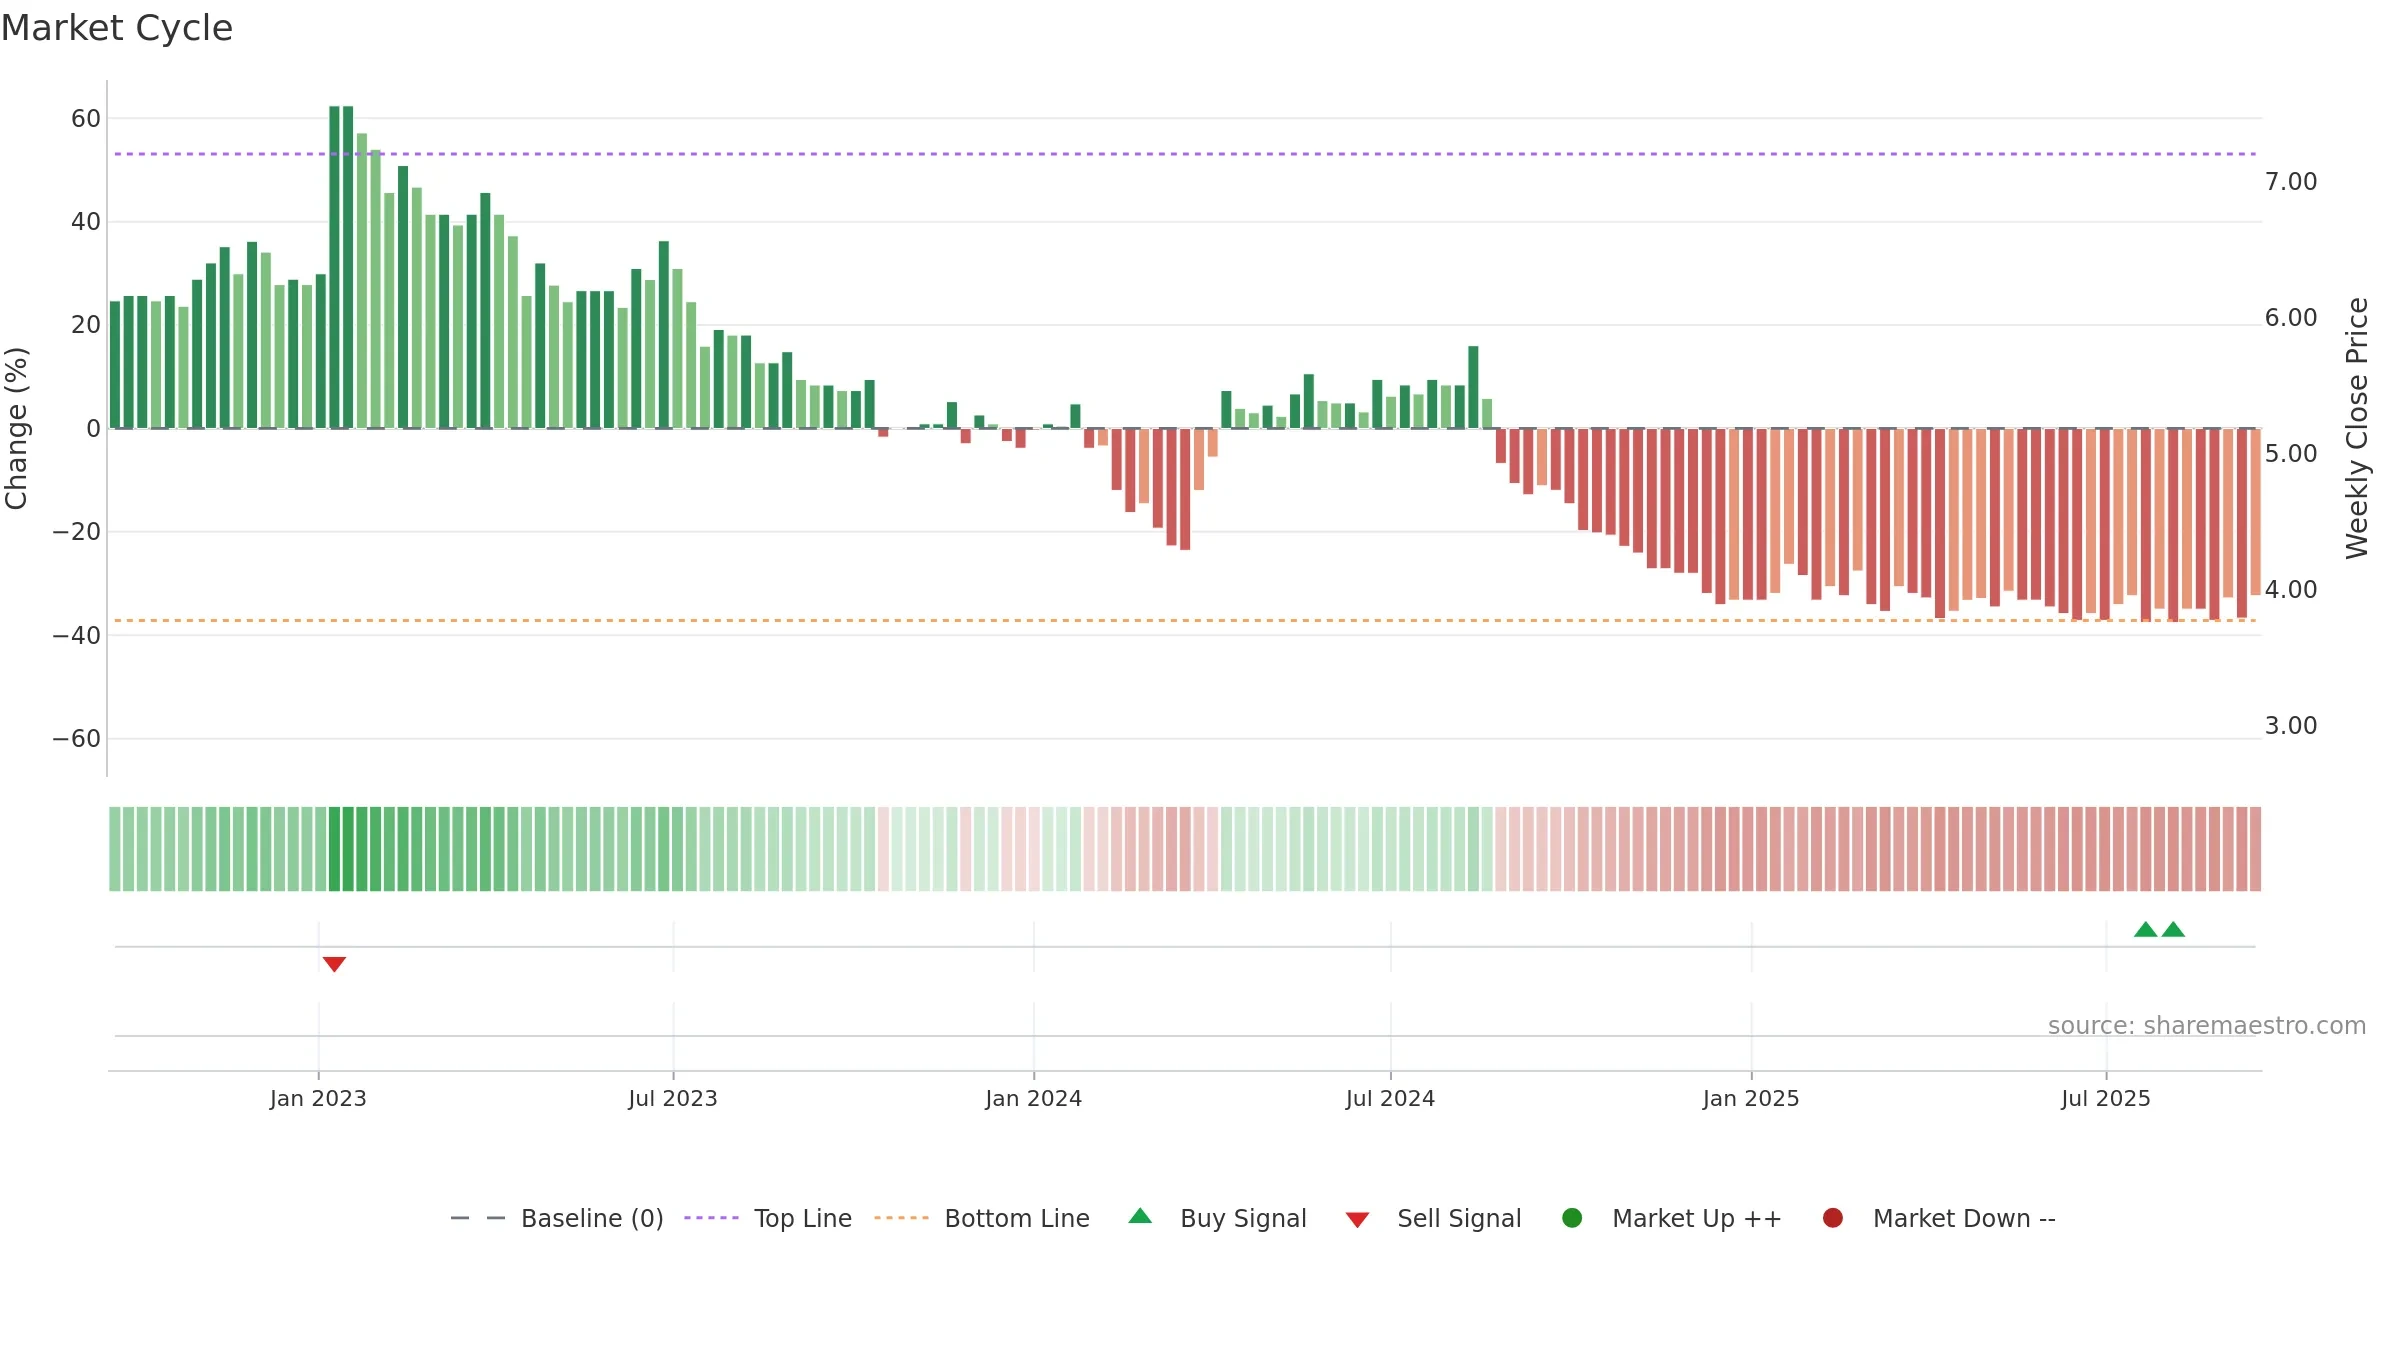The image size is (2400, 1350).
Task: Click the Jul 2025 x-axis label
Action: (2106, 1098)
